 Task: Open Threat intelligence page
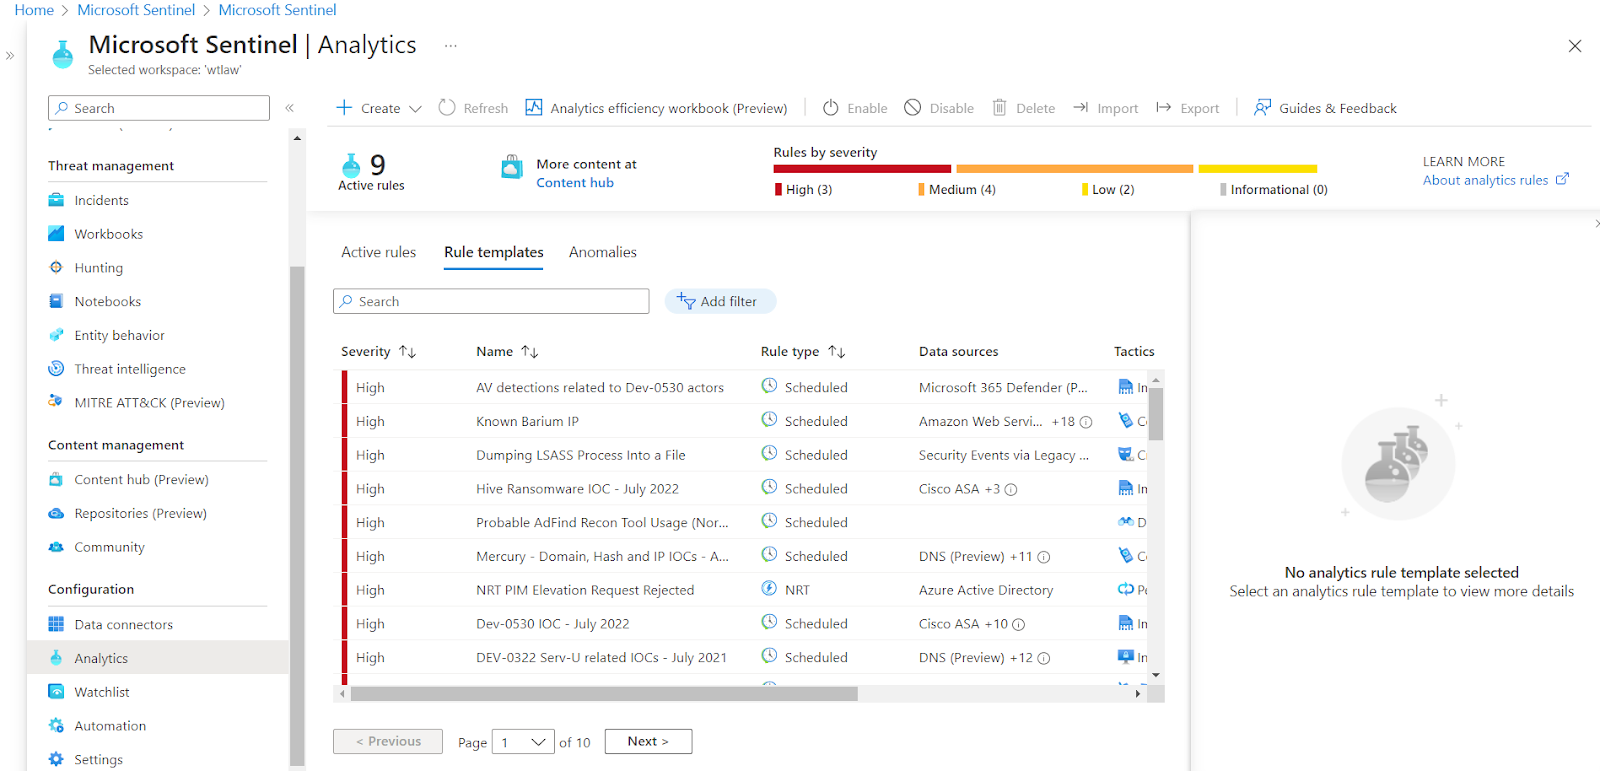pyautogui.click(x=130, y=369)
